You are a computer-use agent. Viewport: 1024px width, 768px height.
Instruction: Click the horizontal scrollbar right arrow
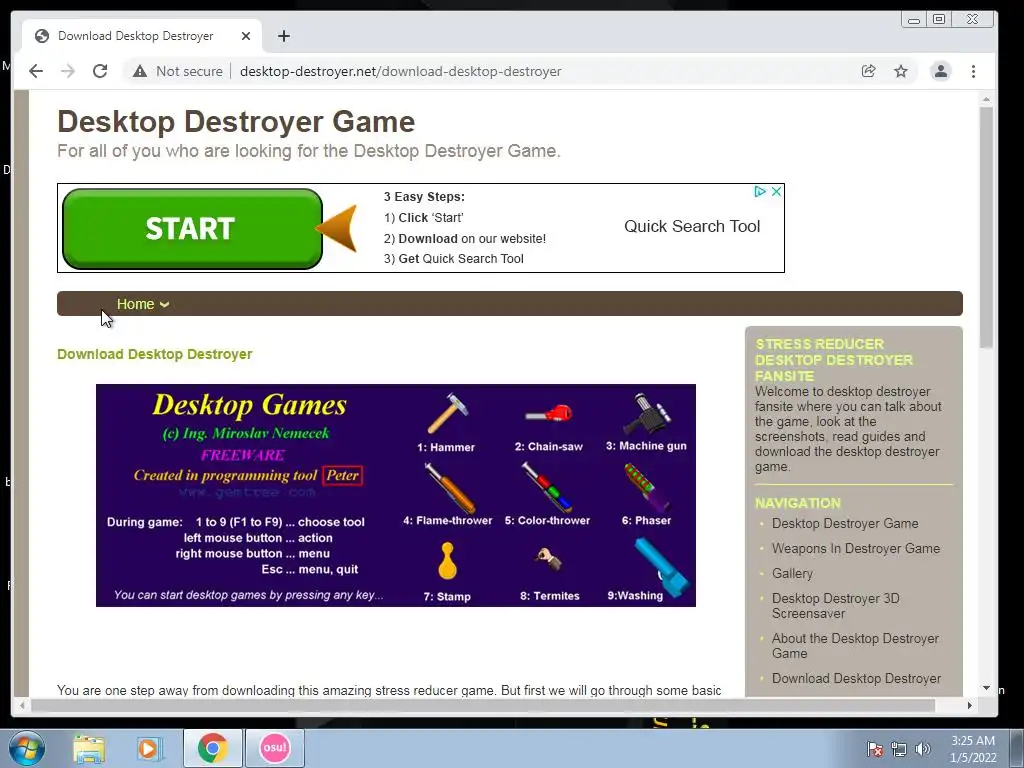[x=970, y=705]
